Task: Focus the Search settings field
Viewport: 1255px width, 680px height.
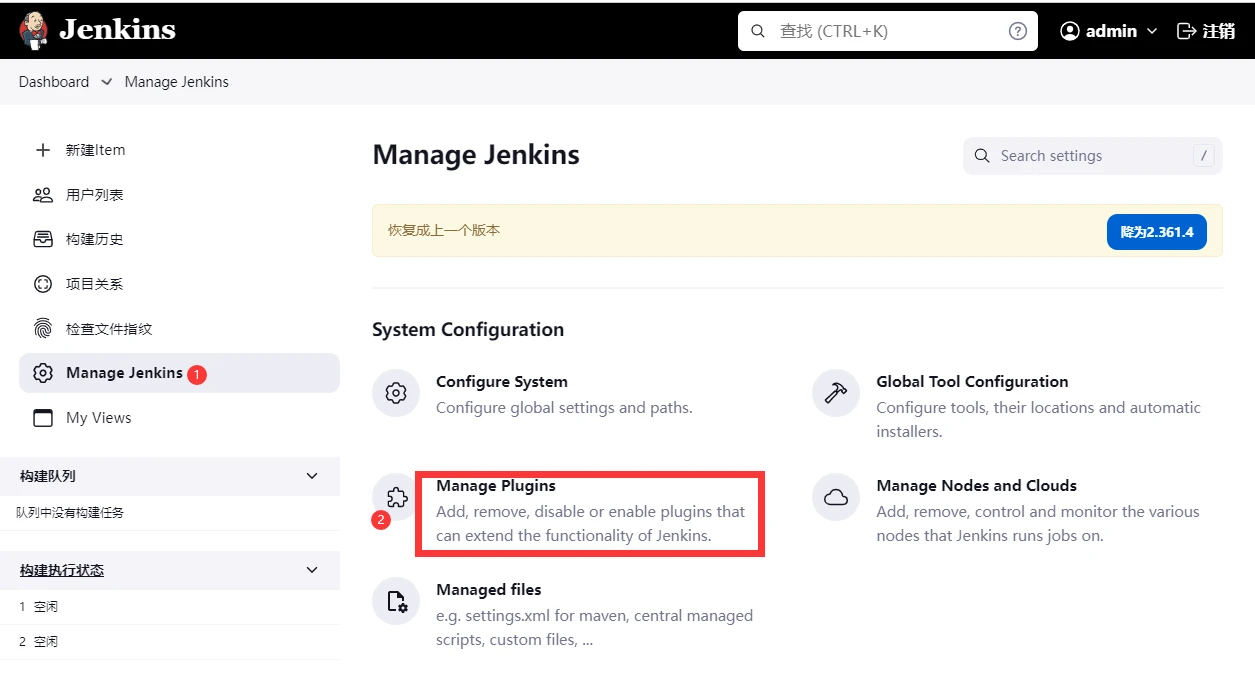Action: (1092, 156)
